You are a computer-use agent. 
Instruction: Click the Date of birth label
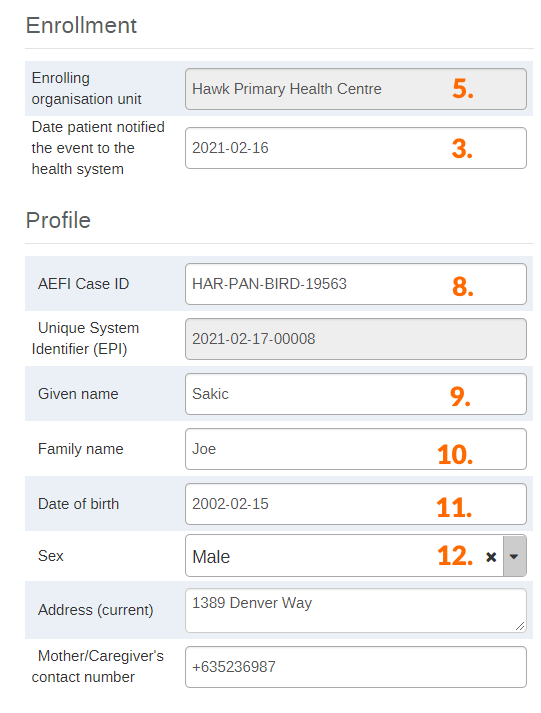tap(78, 504)
